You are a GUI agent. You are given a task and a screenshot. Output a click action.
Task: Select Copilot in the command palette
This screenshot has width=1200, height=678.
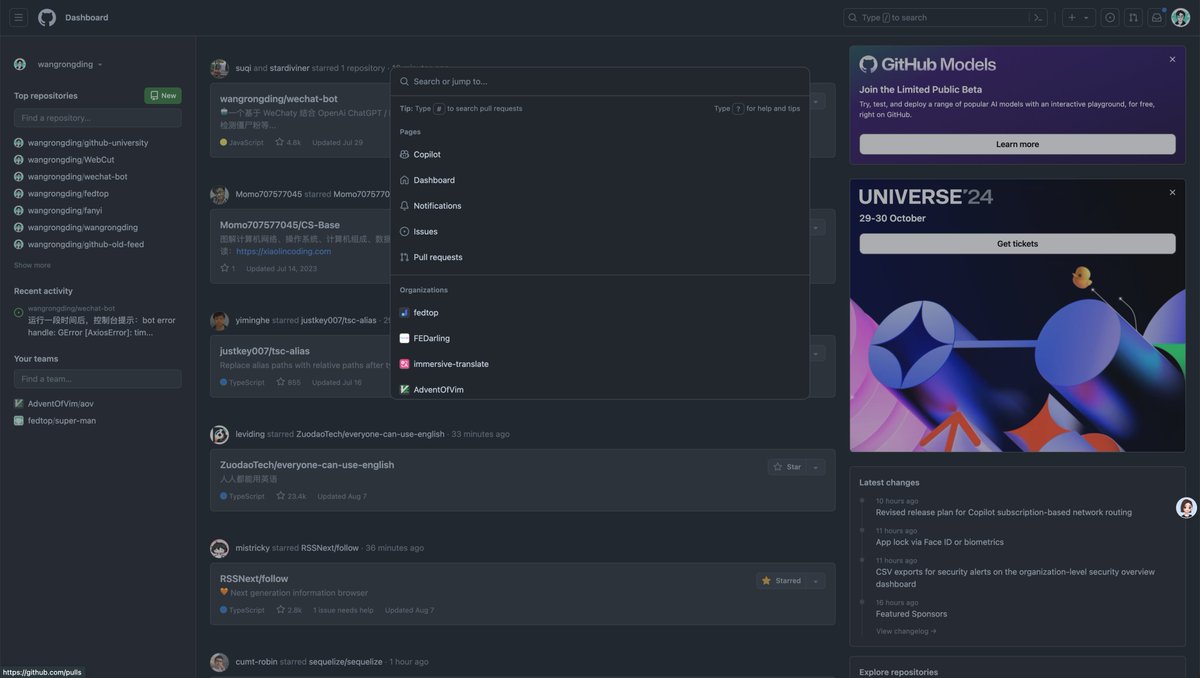(600, 154)
